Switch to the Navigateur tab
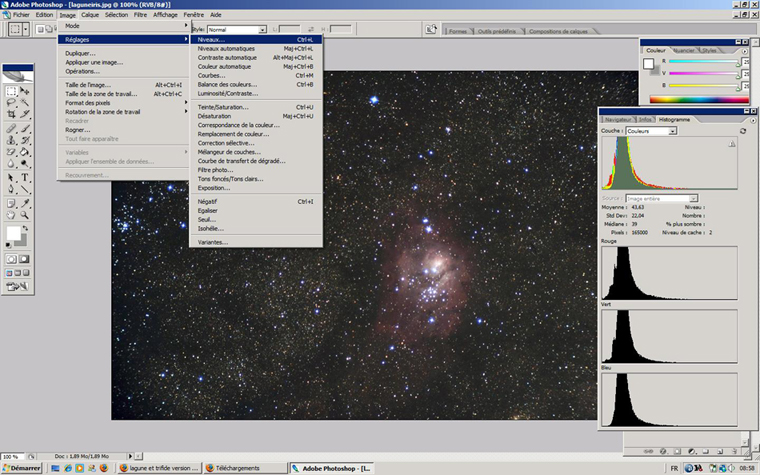760x475 pixels. [x=618, y=119]
